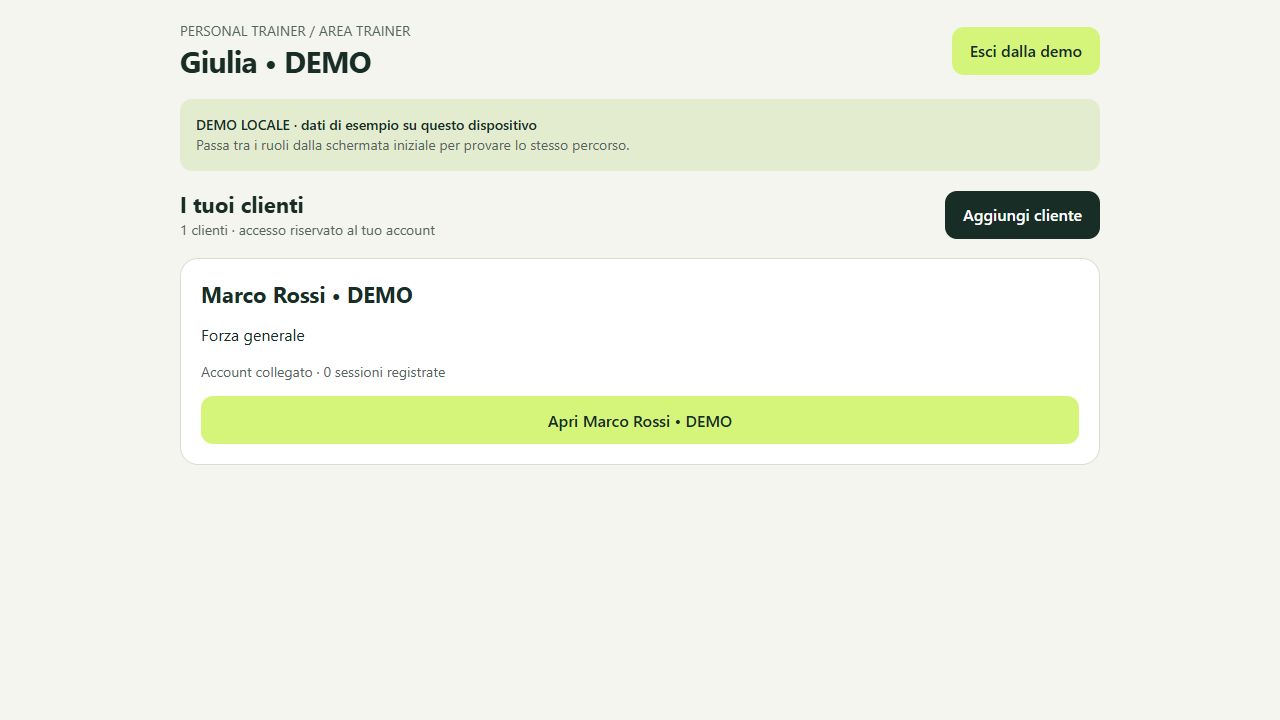1280x720 pixels.
Task: Select the Marco Rossi • DEMO client name
Action: point(307,295)
